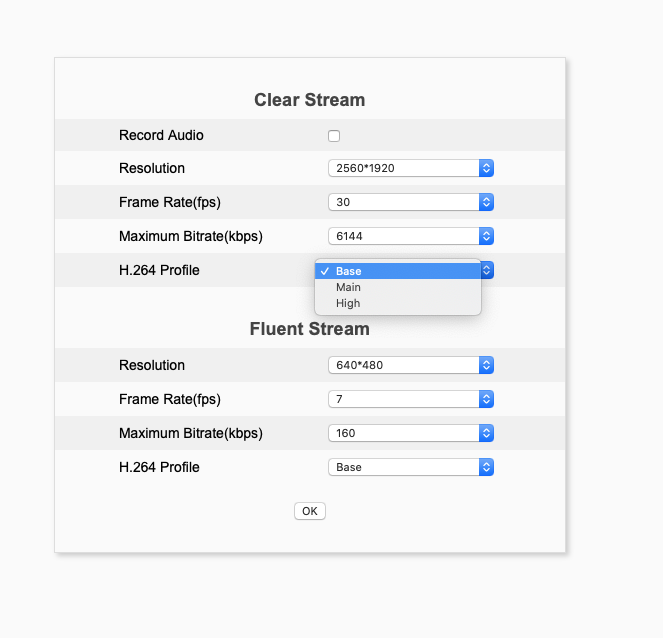This screenshot has width=663, height=638.
Task: Click the Frame Rate(fps) label under Clear Stream
Action: point(169,202)
